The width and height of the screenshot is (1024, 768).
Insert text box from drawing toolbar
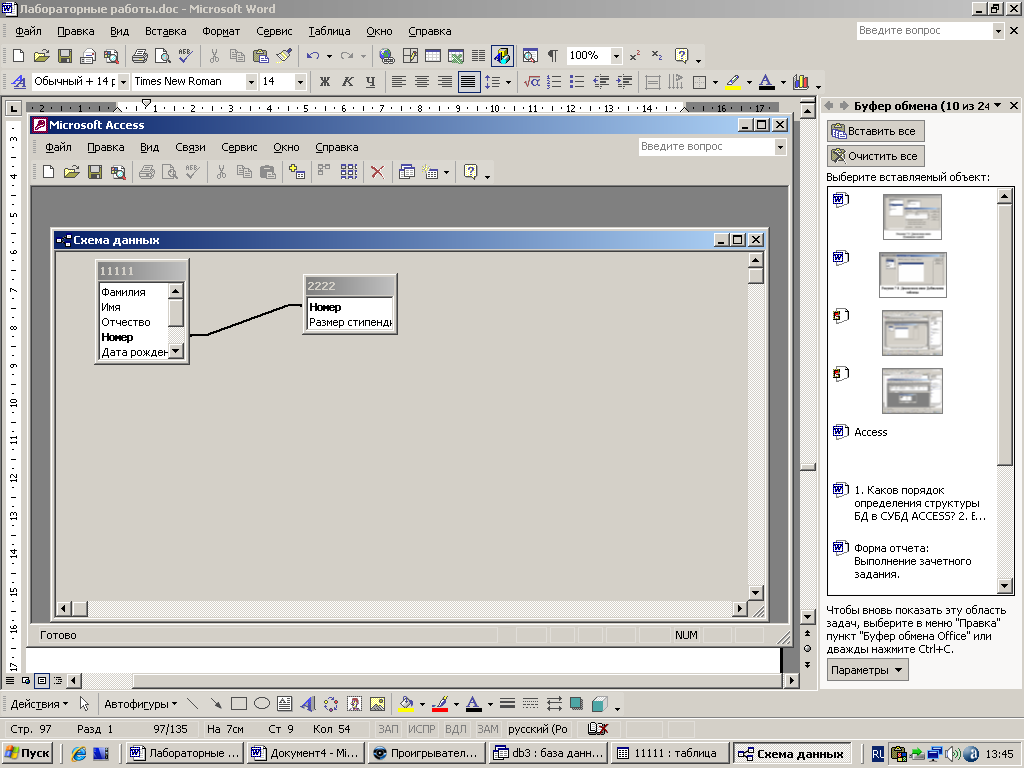point(285,704)
